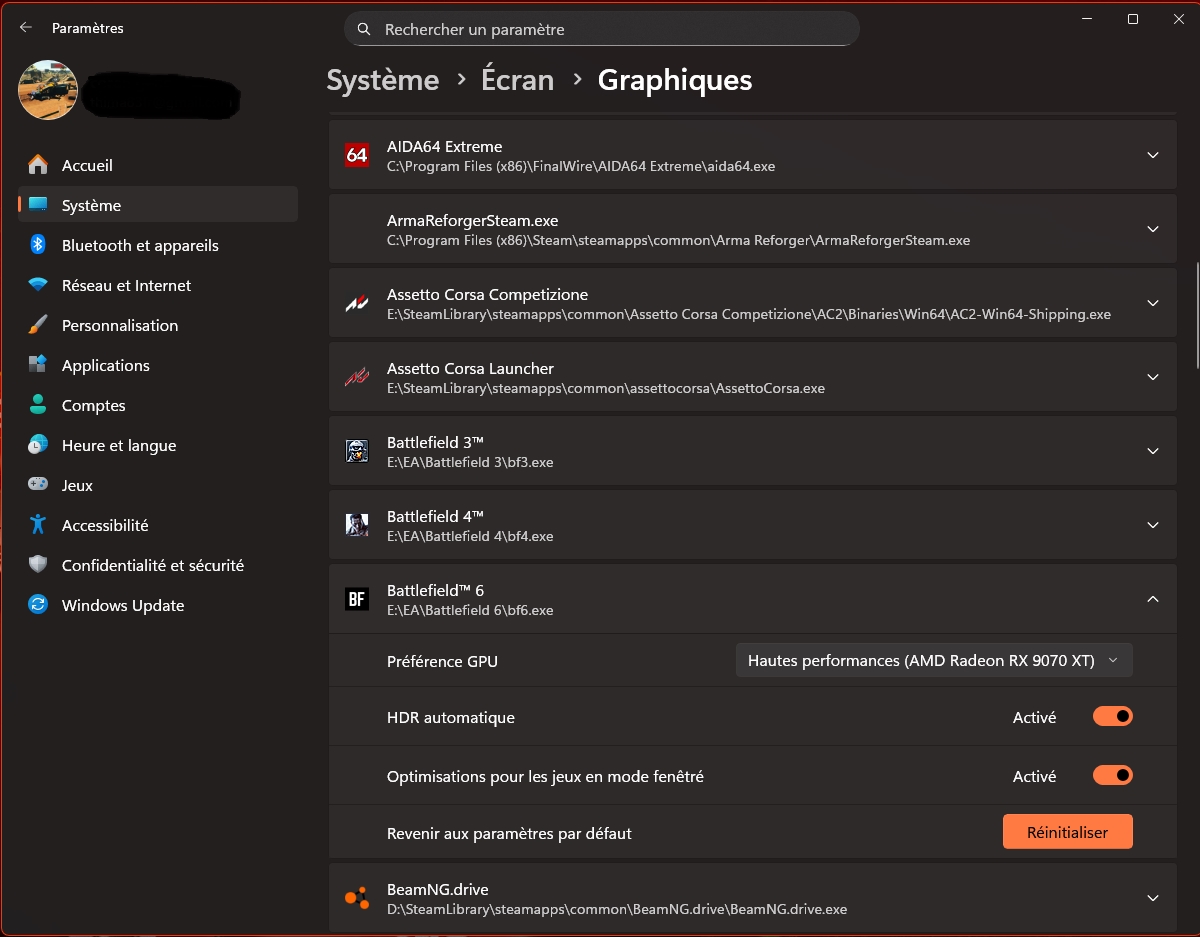Disable the HDR automatique toggle

1112,717
